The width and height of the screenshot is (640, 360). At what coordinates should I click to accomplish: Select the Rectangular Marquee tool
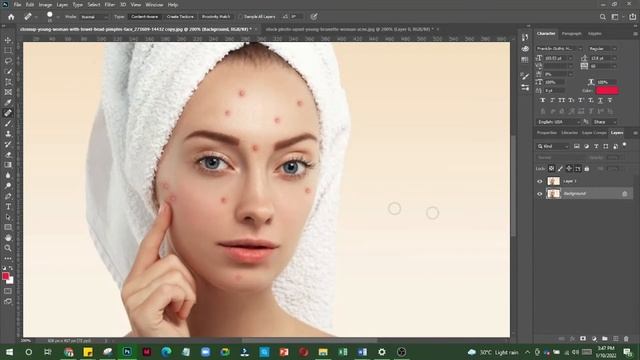pyautogui.click(x=8, y=50)
